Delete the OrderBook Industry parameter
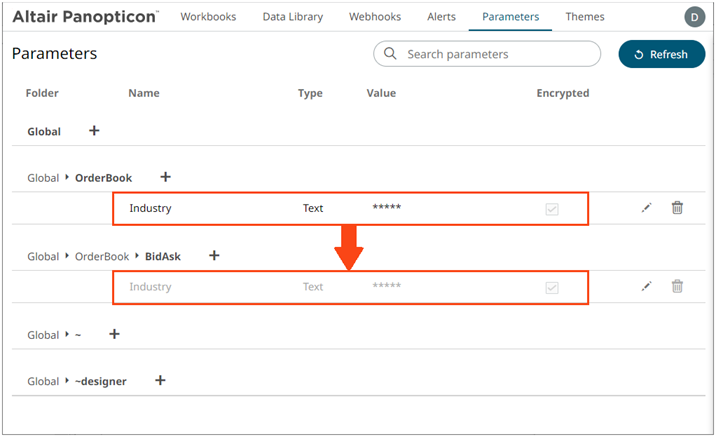Viewport: 716px width, 437px height. (677, 208)
